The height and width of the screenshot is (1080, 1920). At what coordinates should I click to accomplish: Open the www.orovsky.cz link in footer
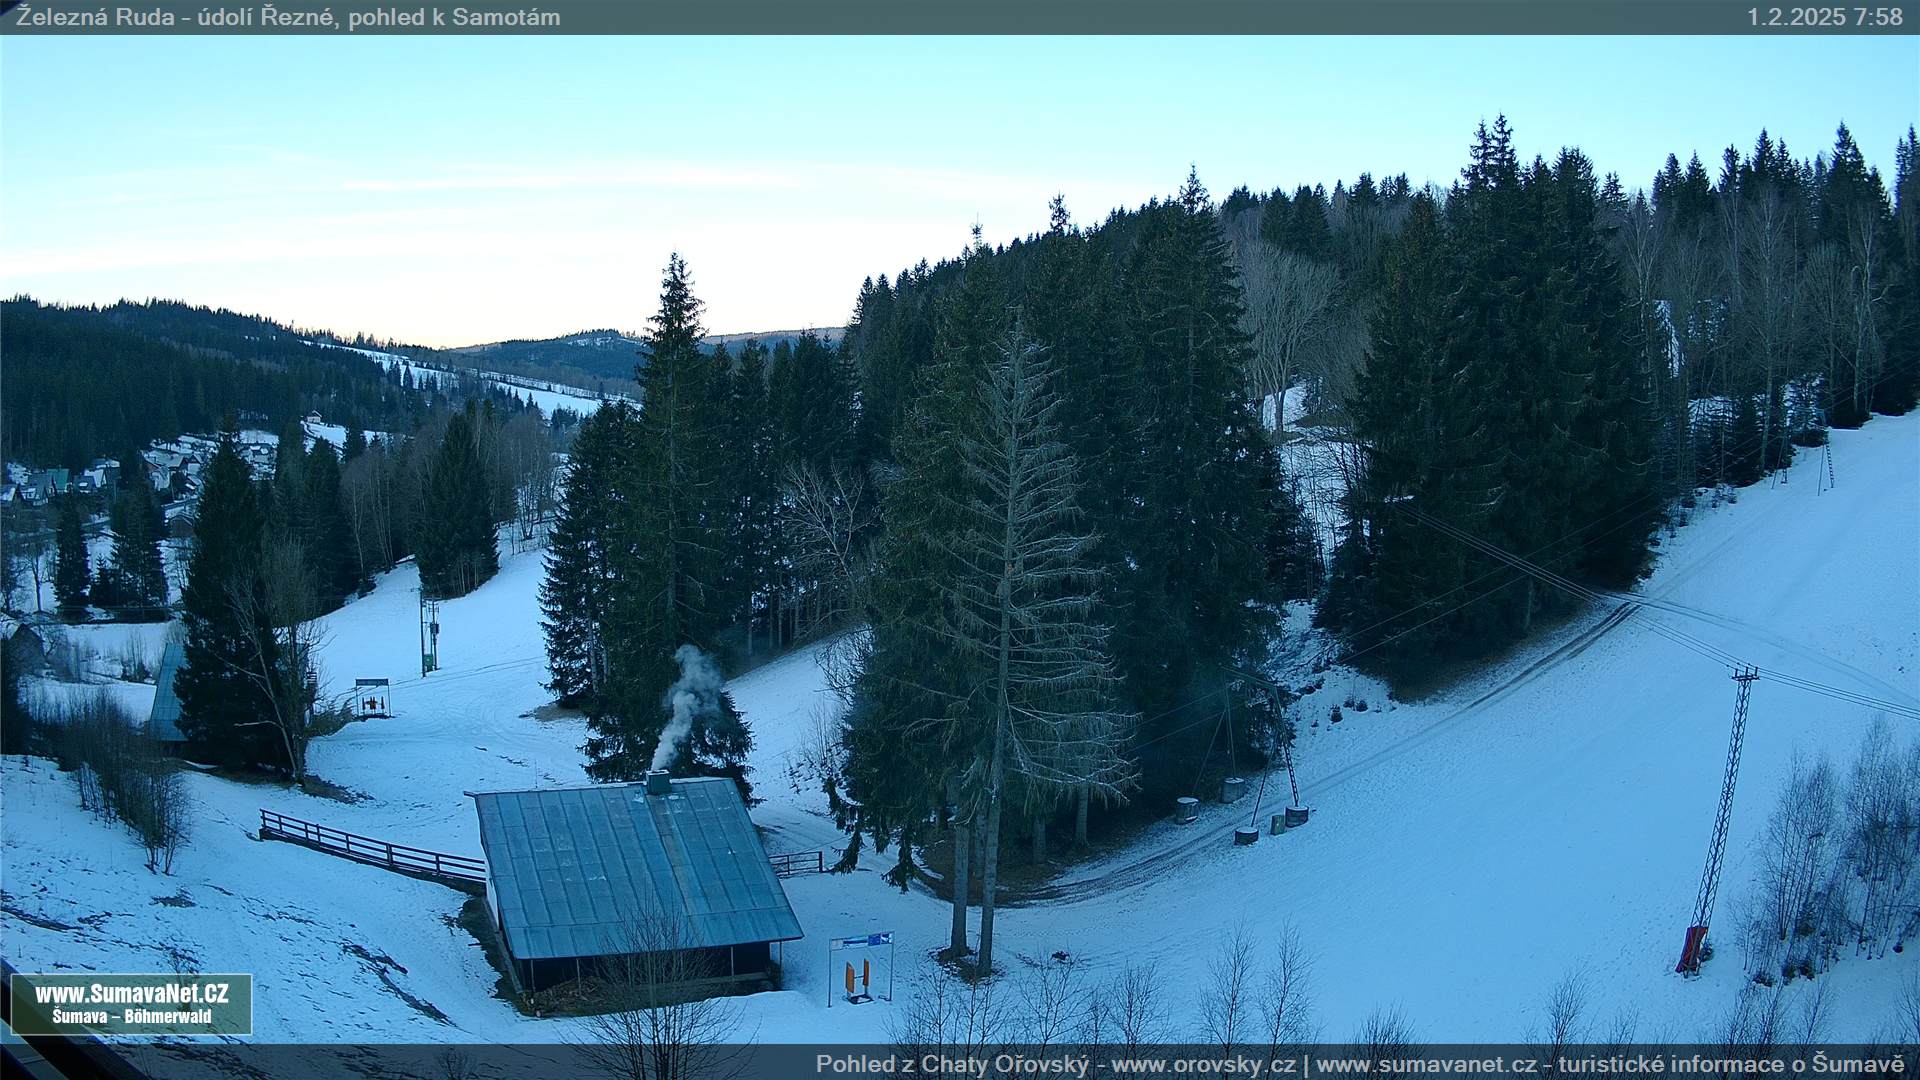(1203, 1064)
